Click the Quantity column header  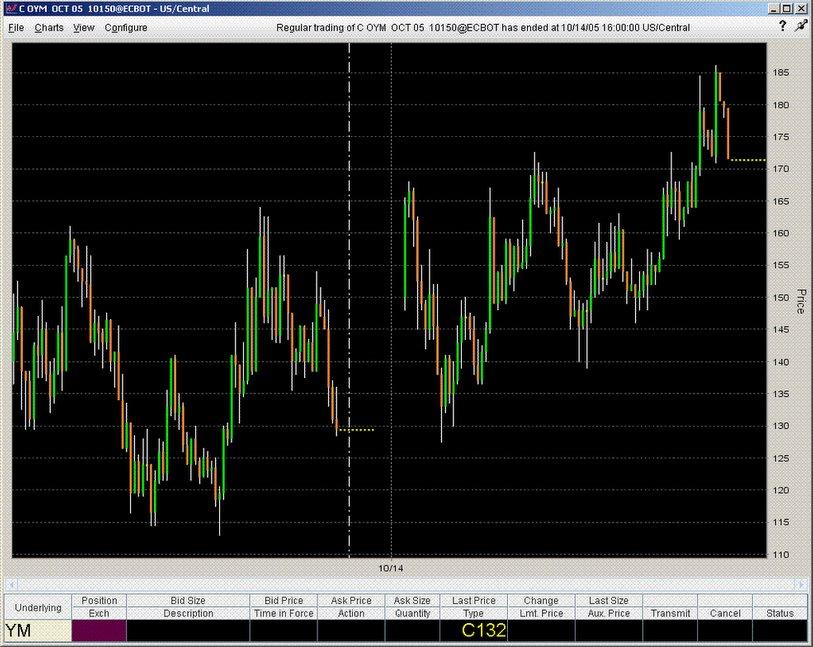pos(412,613)
